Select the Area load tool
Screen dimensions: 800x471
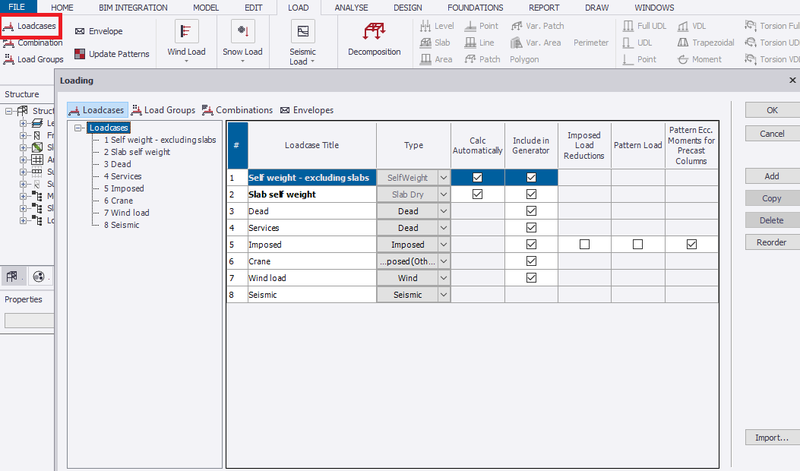click(436, 59)
